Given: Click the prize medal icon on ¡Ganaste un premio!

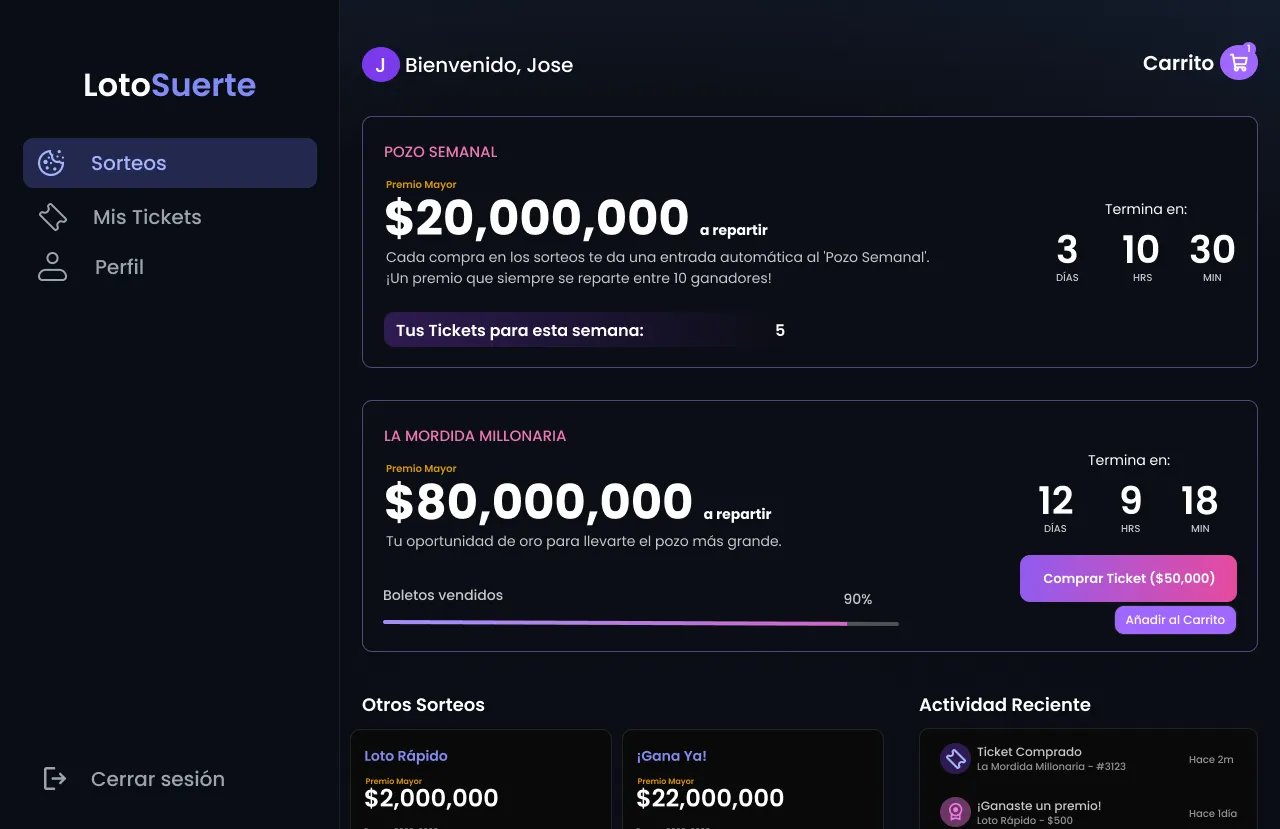Looking at the screenshot, I should pos(955,811).
